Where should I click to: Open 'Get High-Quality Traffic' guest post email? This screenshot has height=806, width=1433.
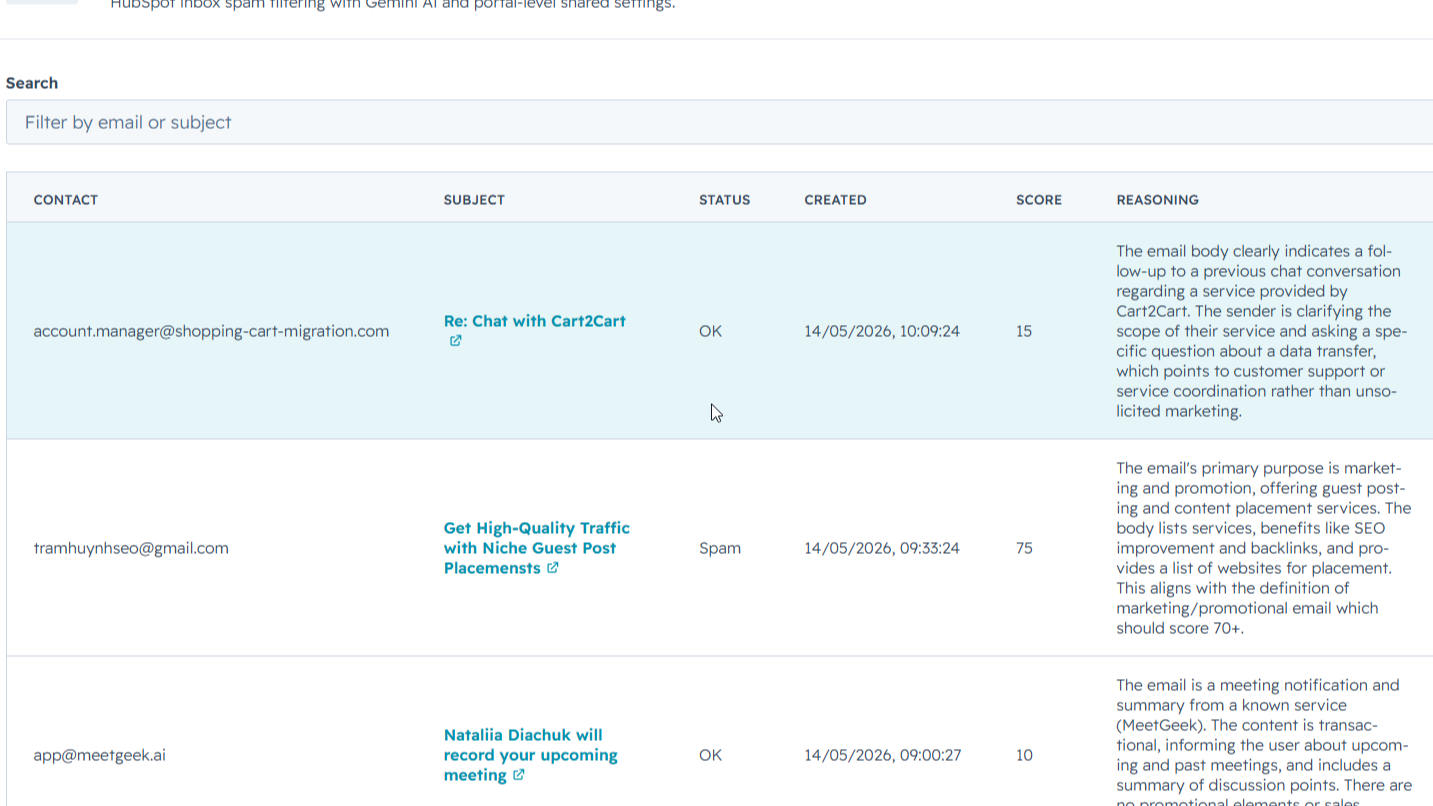pos(537,548)
